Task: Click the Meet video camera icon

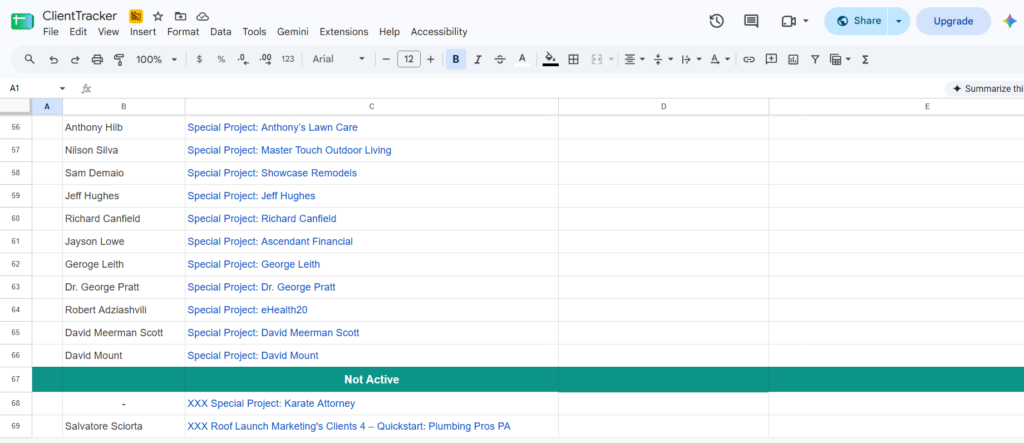Action: click(x=788, y=21)
